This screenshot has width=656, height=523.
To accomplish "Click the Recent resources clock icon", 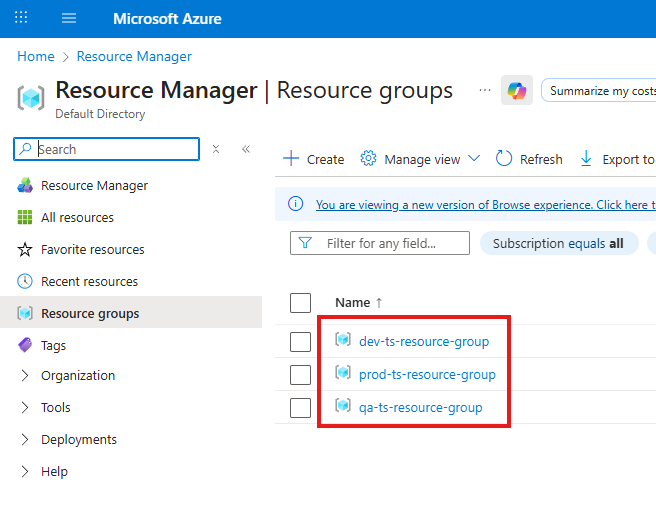I will (x=25, y=281).
